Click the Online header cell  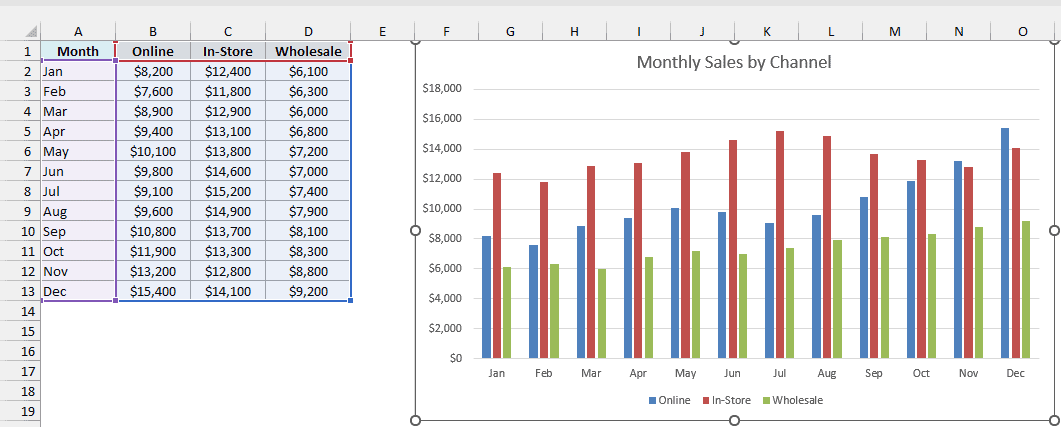click(153, 51)
